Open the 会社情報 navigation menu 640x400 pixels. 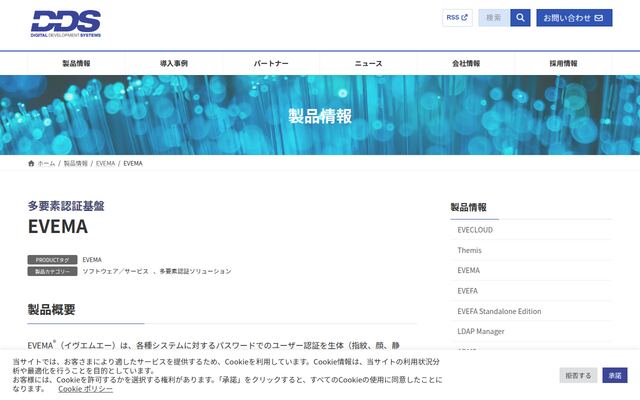[x=466, y=63]
